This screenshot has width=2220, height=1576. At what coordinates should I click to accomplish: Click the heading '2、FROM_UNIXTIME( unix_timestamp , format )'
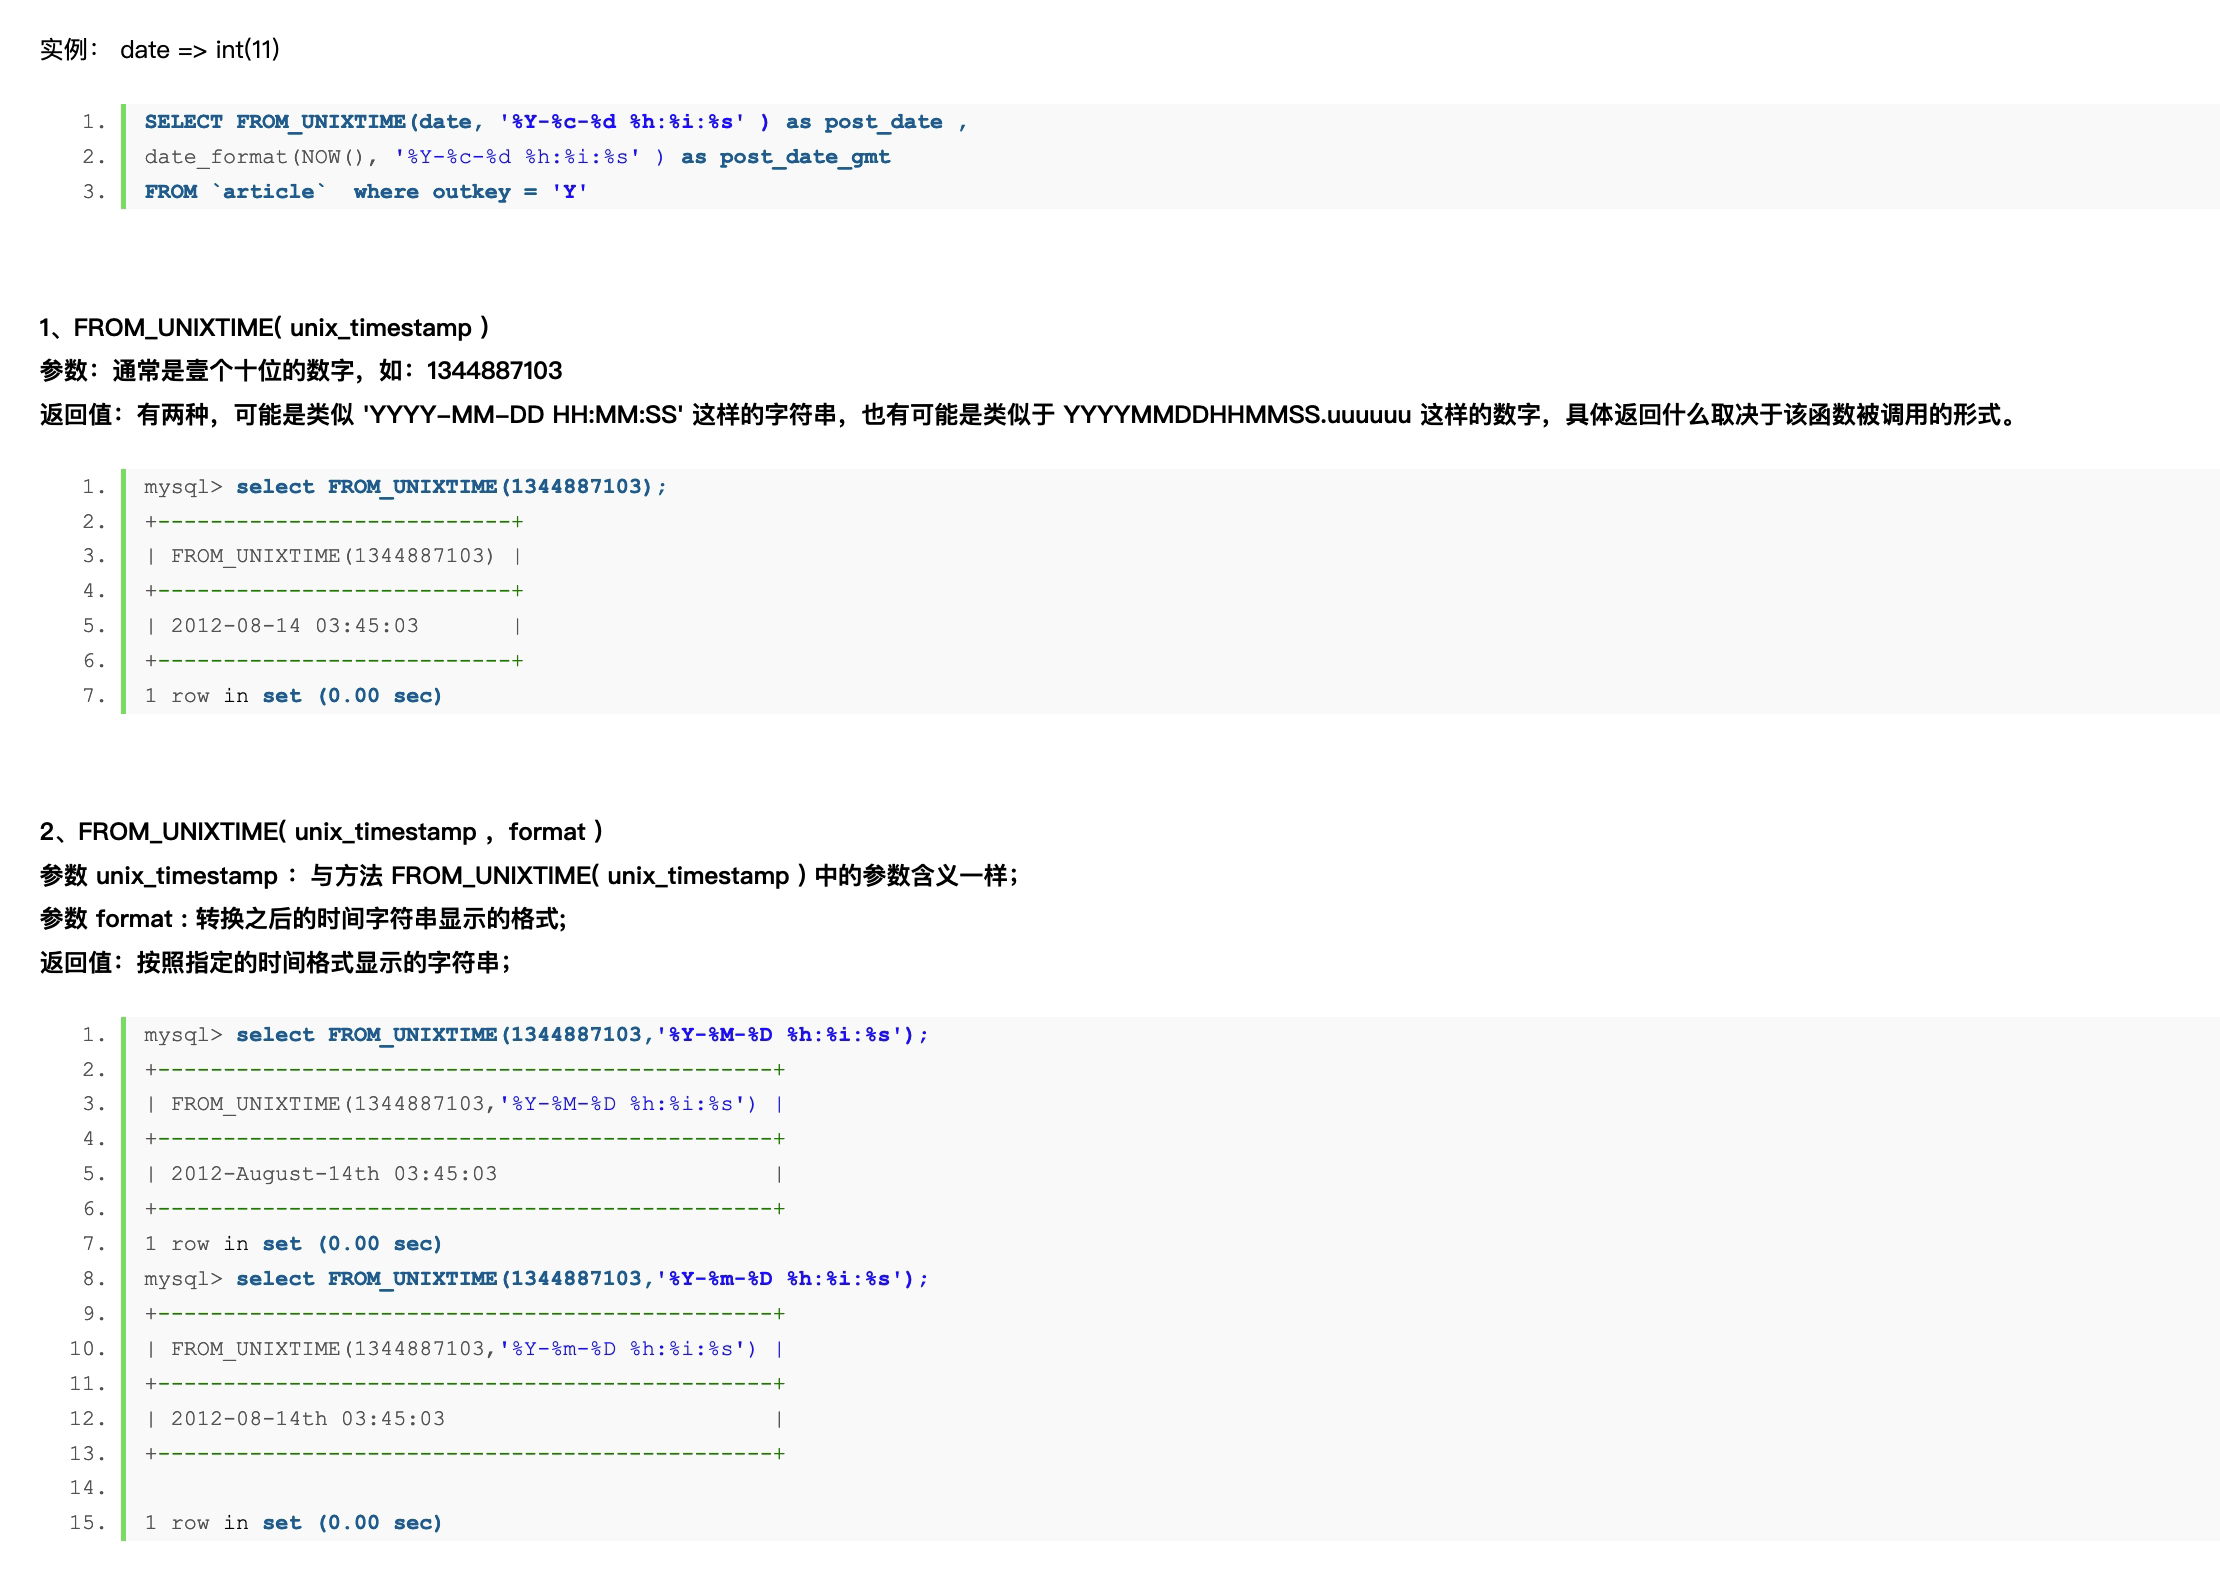(321, 832)
